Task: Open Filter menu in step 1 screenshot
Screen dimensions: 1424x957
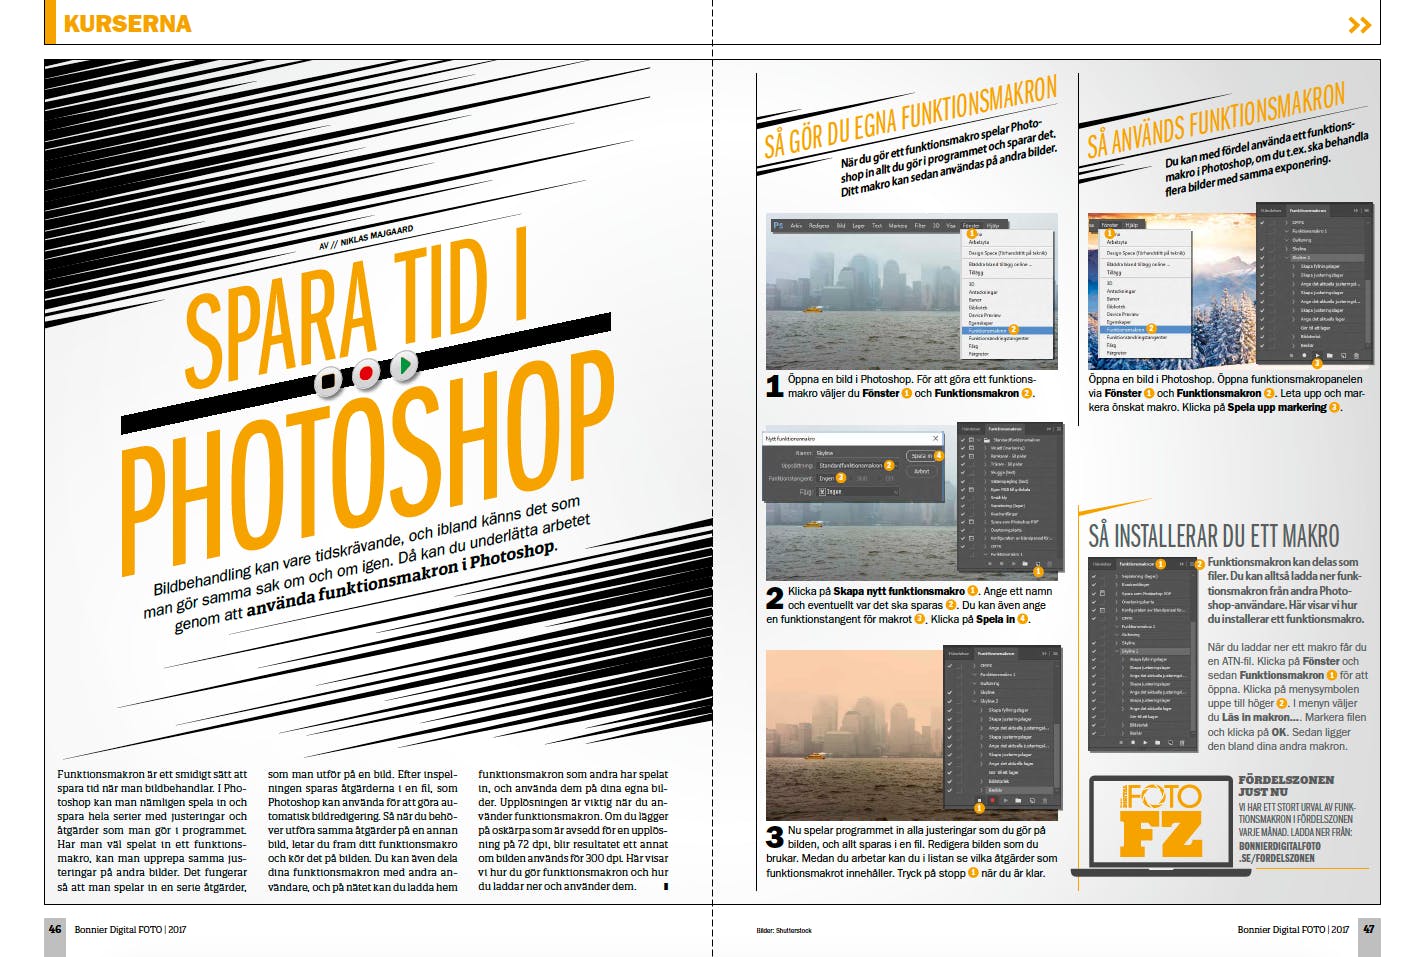Action: [920, 226]
